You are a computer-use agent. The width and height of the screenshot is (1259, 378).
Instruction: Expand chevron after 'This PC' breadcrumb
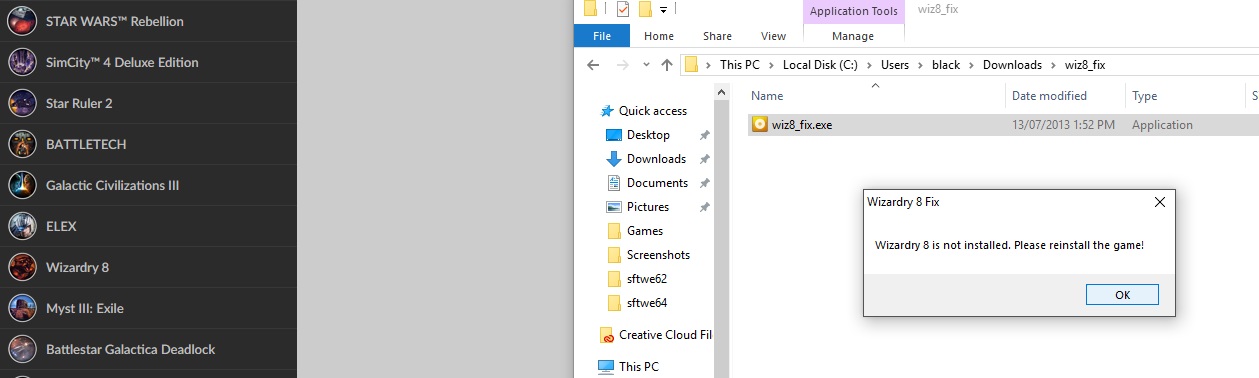(771, 65)
